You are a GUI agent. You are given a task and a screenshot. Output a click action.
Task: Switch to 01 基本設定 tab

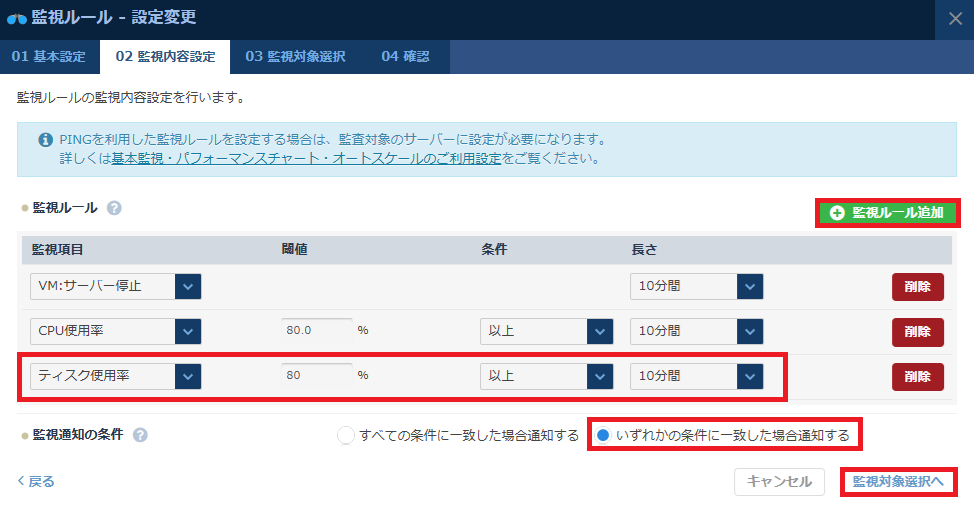49,57
